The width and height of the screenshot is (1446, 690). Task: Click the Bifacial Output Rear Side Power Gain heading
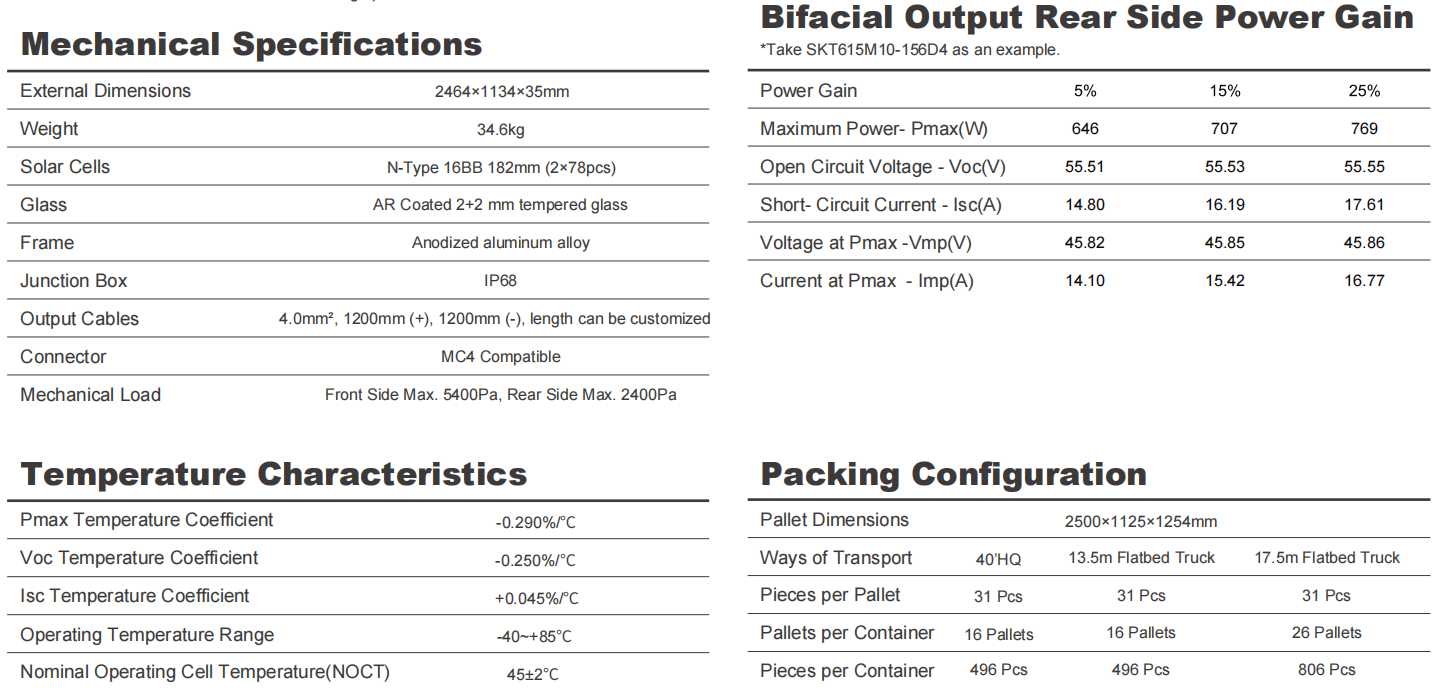[1087, 17]
